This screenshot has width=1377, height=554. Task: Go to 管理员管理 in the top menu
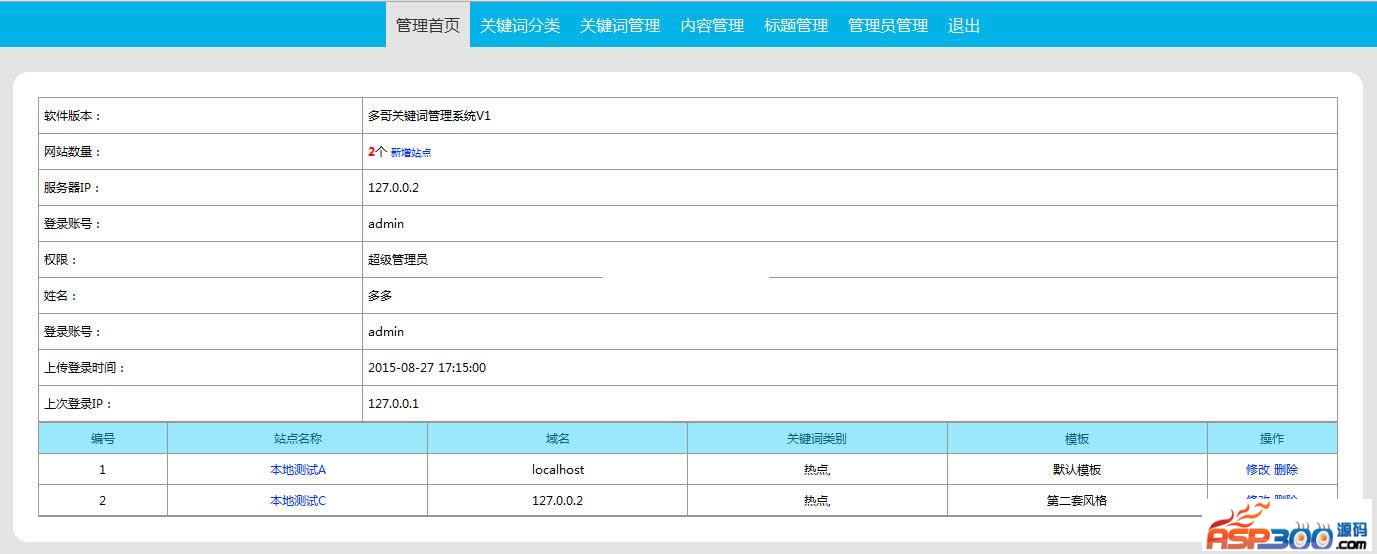click(x=888, y=25)
